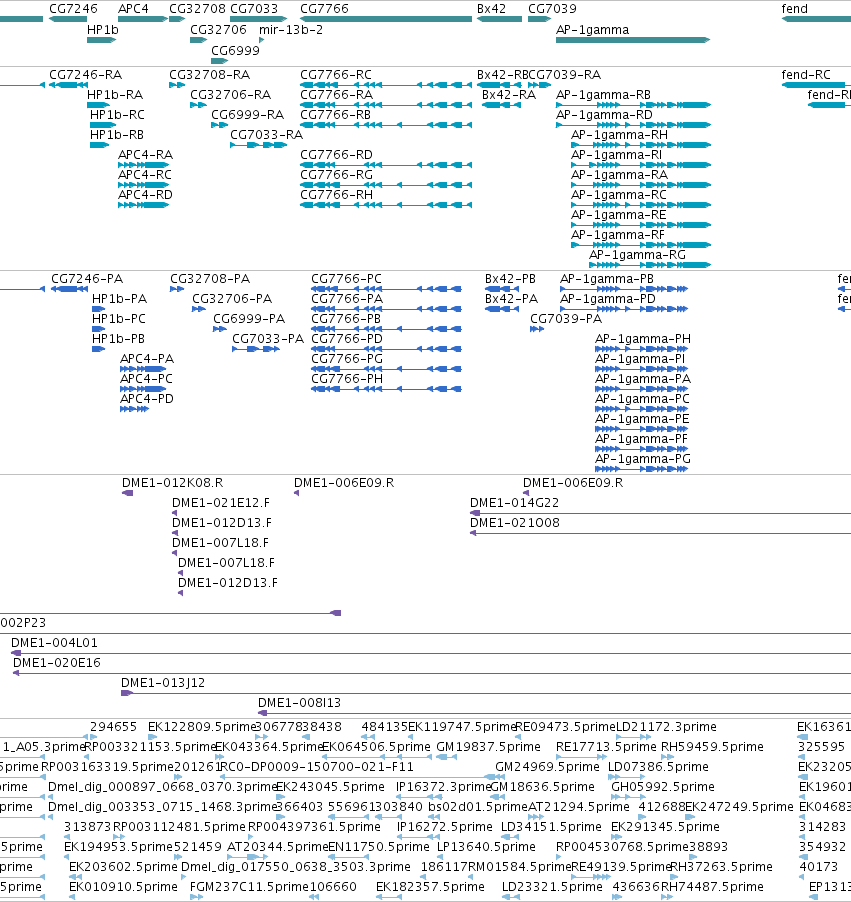Select the APC4 gene label
Image resolution: width=851 pixels, height=902 pixels.
[x=133, y=9]
